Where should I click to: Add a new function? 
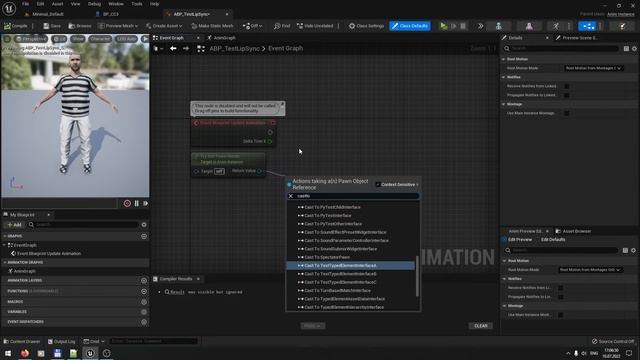(x=144, y=291)
